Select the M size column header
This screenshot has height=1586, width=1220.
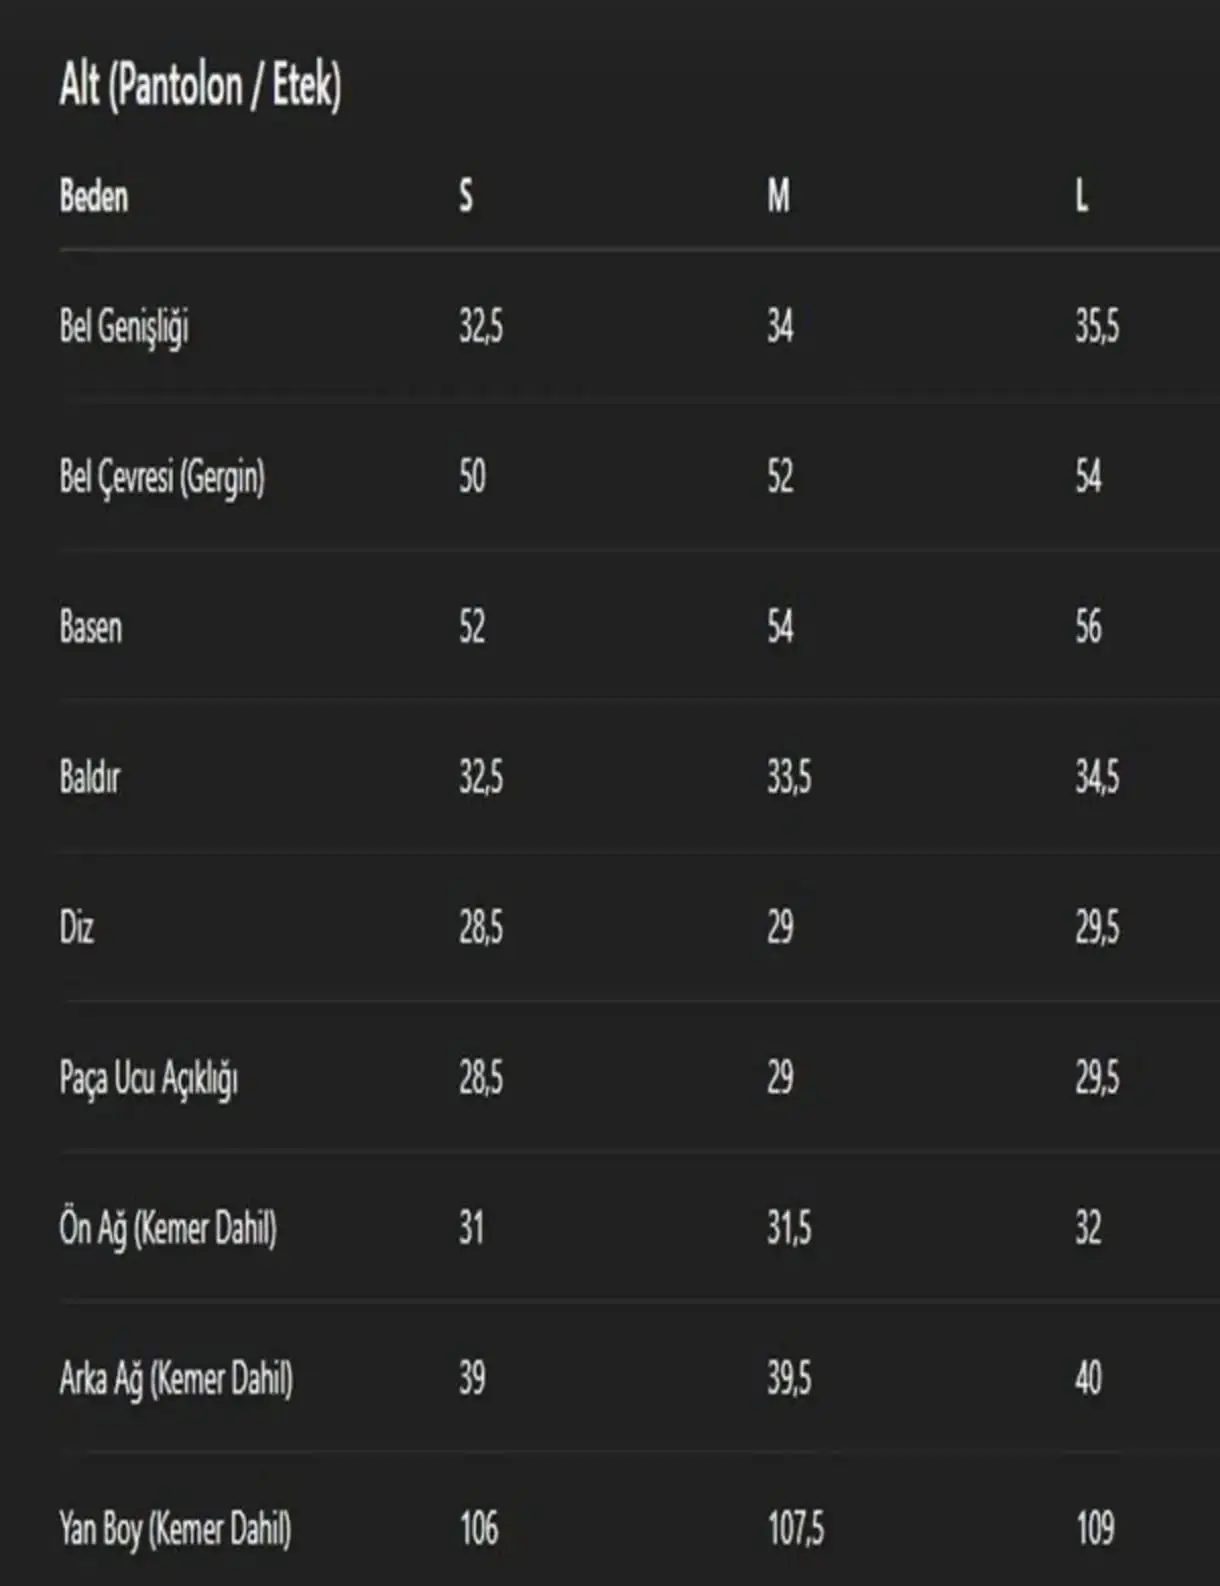(x=778, y=197)
